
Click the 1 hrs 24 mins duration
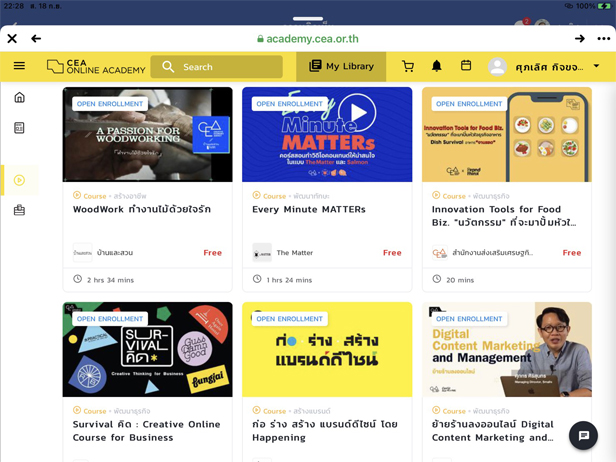click(289, 280)
